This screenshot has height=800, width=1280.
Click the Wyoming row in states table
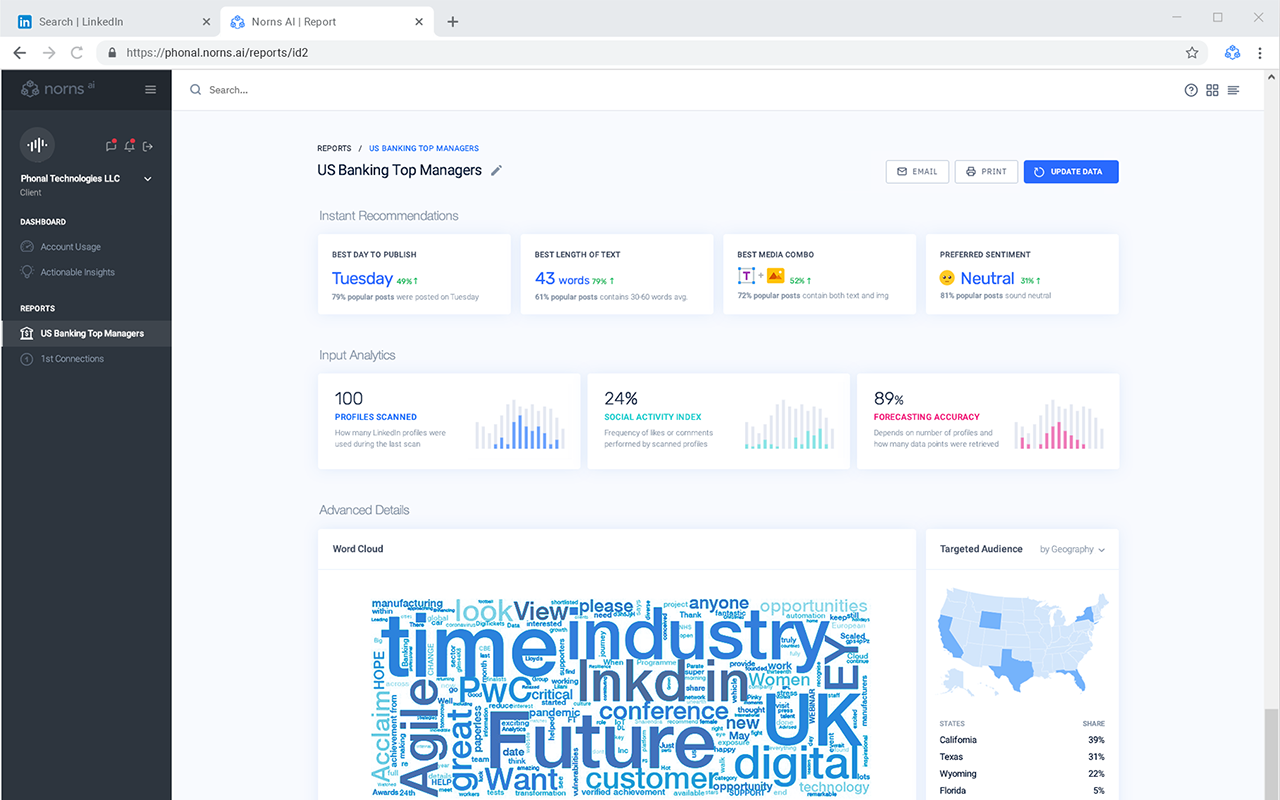pyautogui.click(x=1022, y=774)
